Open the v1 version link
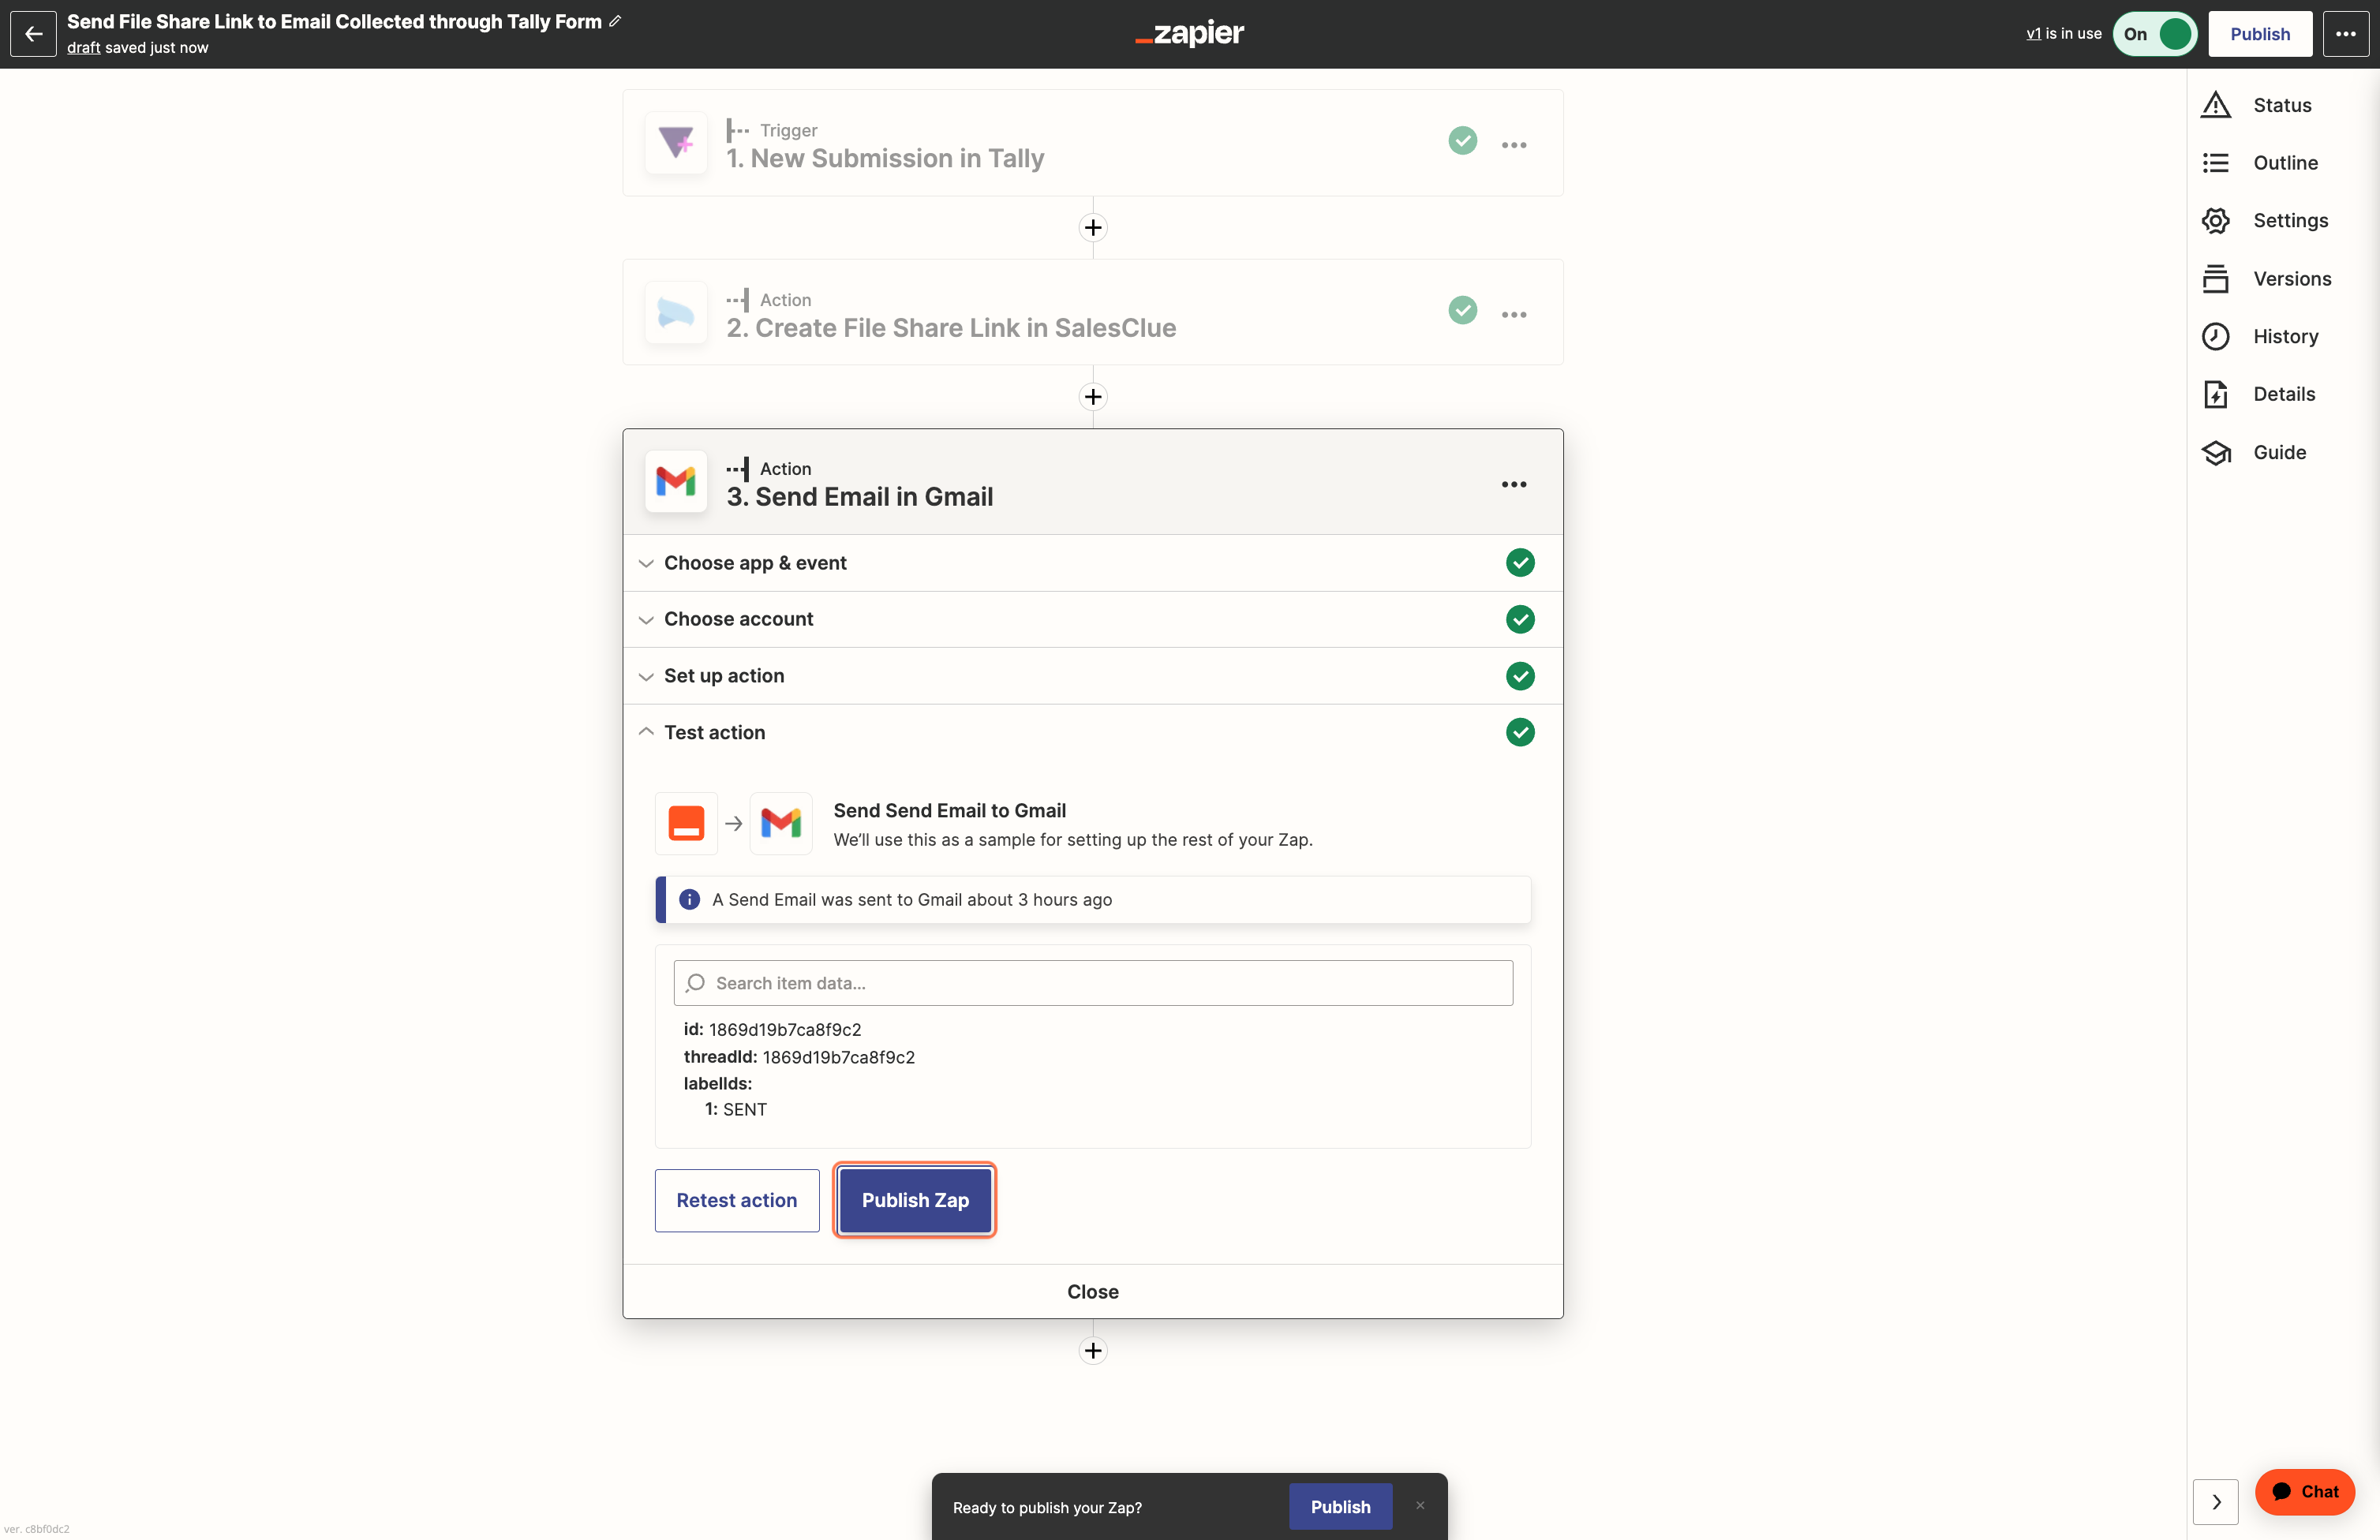The image size is (2380, 1540). (x=2034, y=33)
